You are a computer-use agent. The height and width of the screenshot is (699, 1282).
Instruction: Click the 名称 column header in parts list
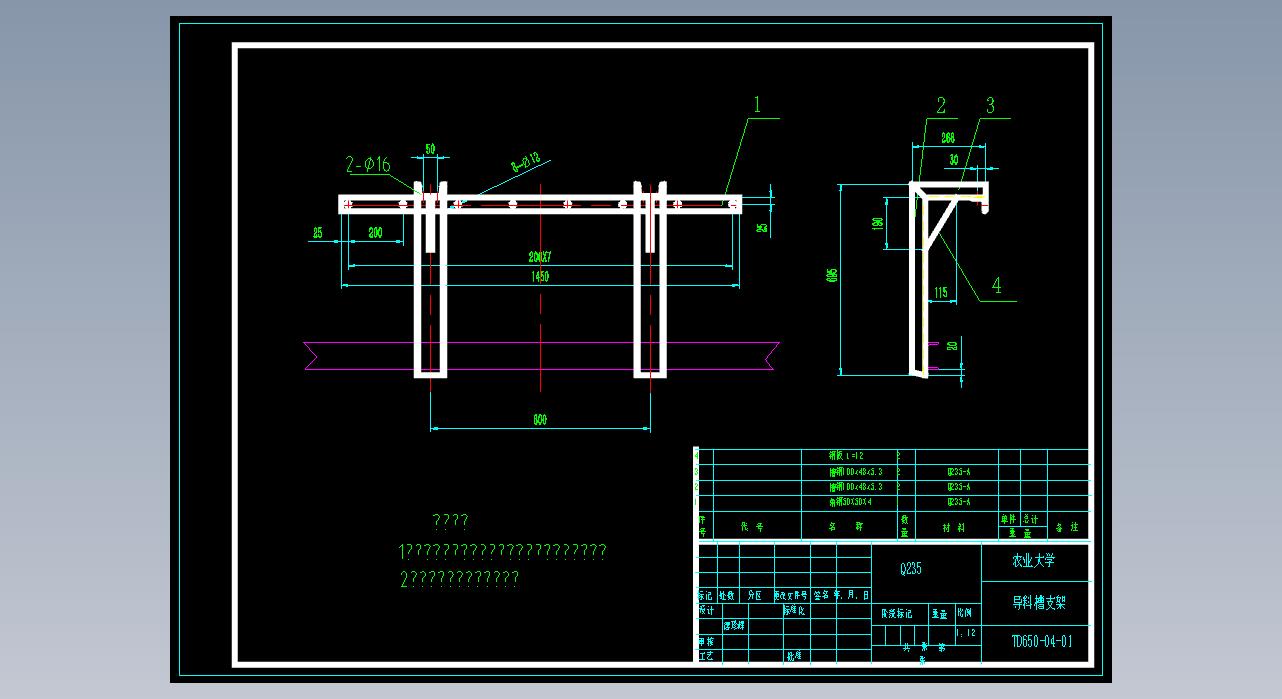(845, 526)
